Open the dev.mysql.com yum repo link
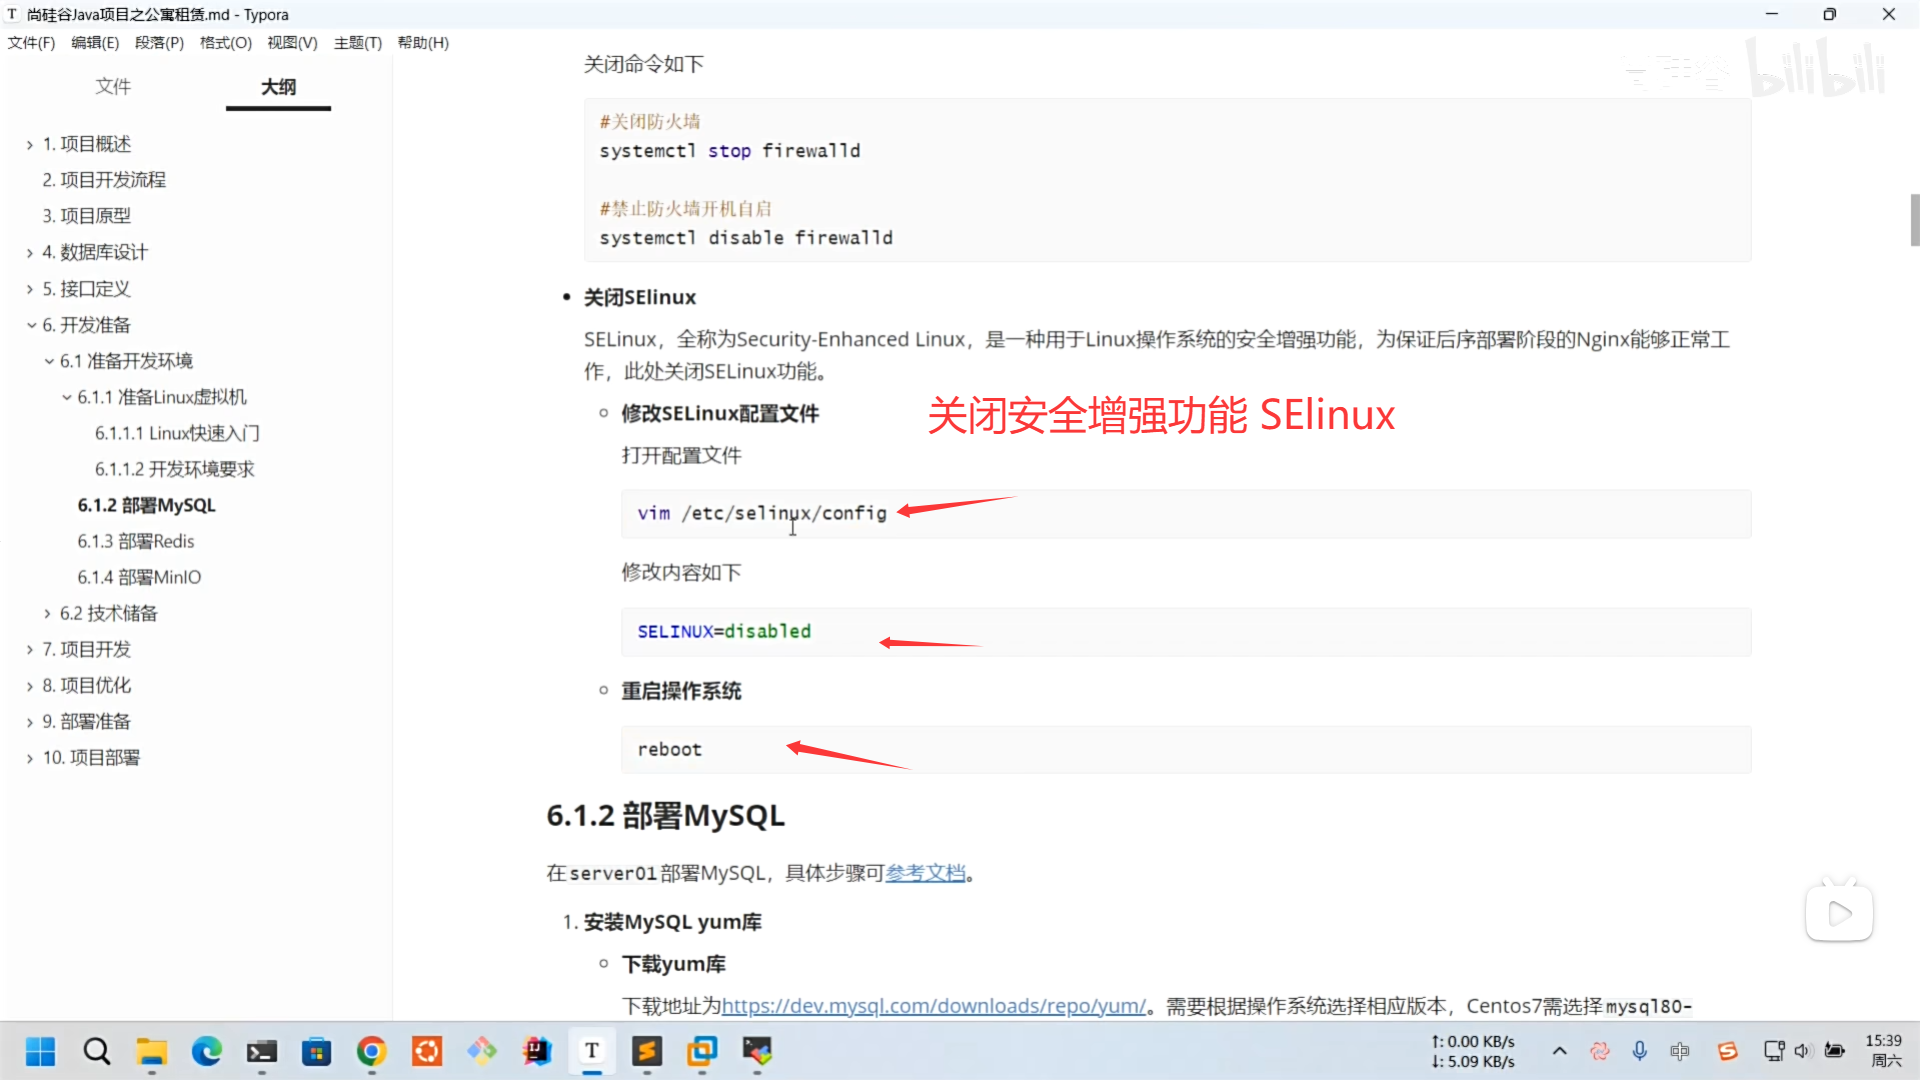The height and width of the screenshot is (1080, 1920). click(x=933, y=1006)
